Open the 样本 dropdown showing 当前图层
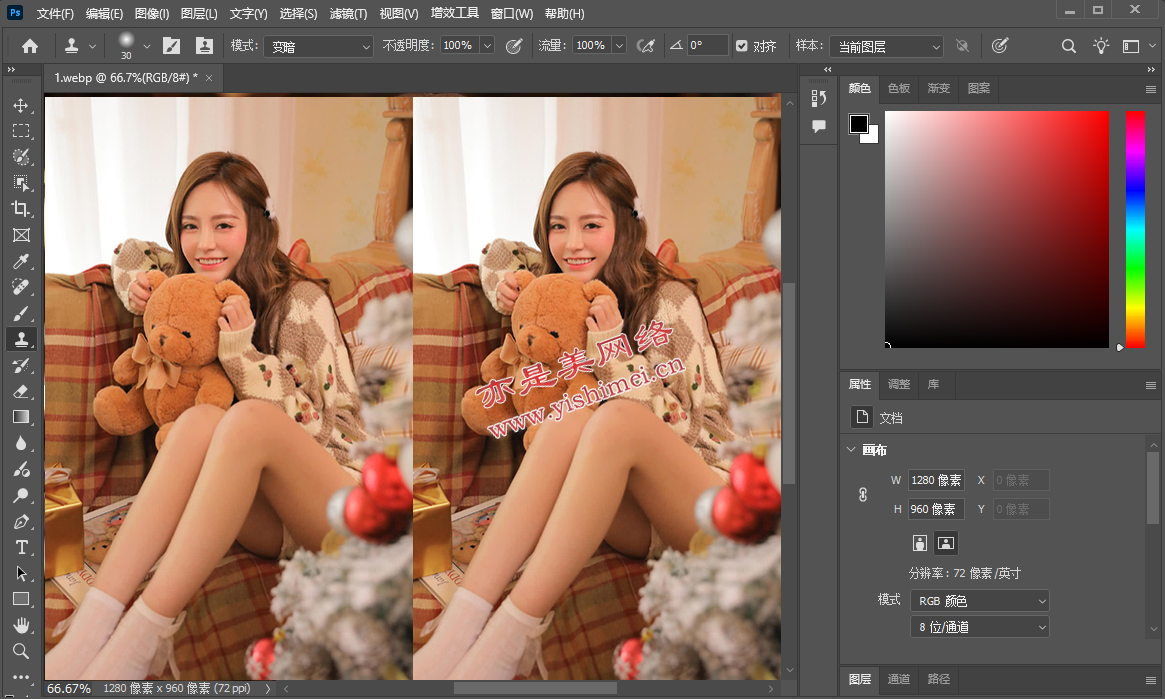Screen dimensions: 1165x699 click(x=886, y=47)
